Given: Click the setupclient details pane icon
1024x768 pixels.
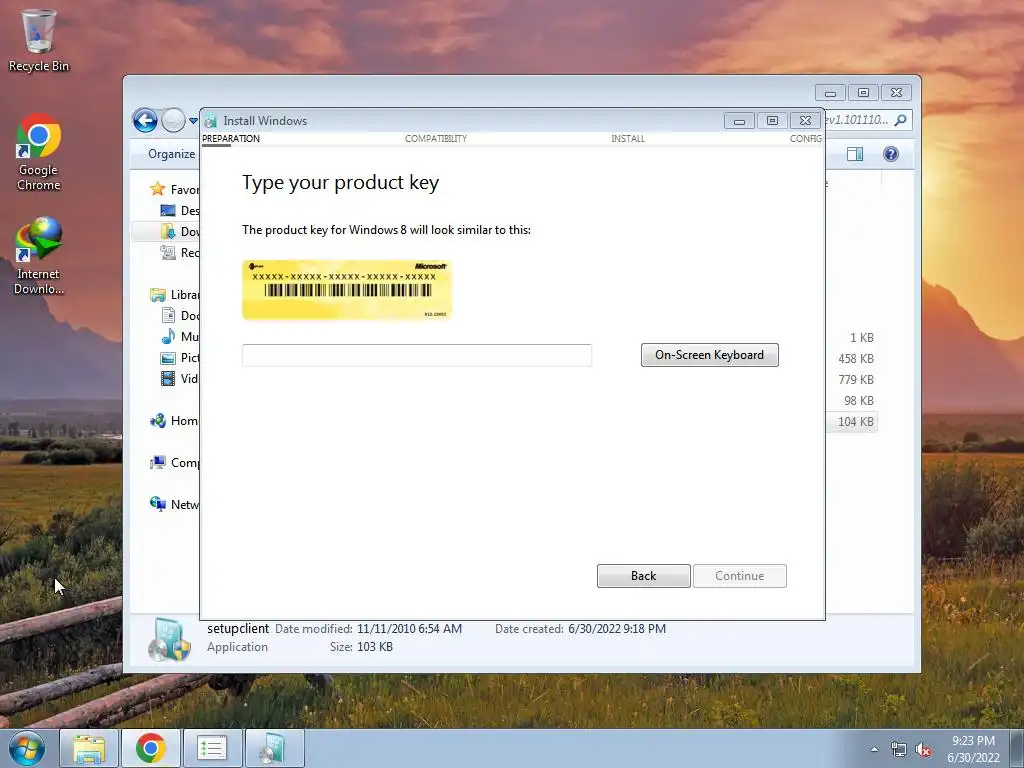Looking at the screenshot, I should (169, 639).
